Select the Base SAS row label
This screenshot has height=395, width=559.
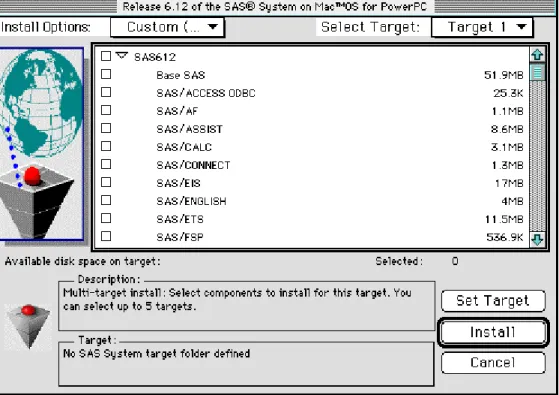point(181,75)
